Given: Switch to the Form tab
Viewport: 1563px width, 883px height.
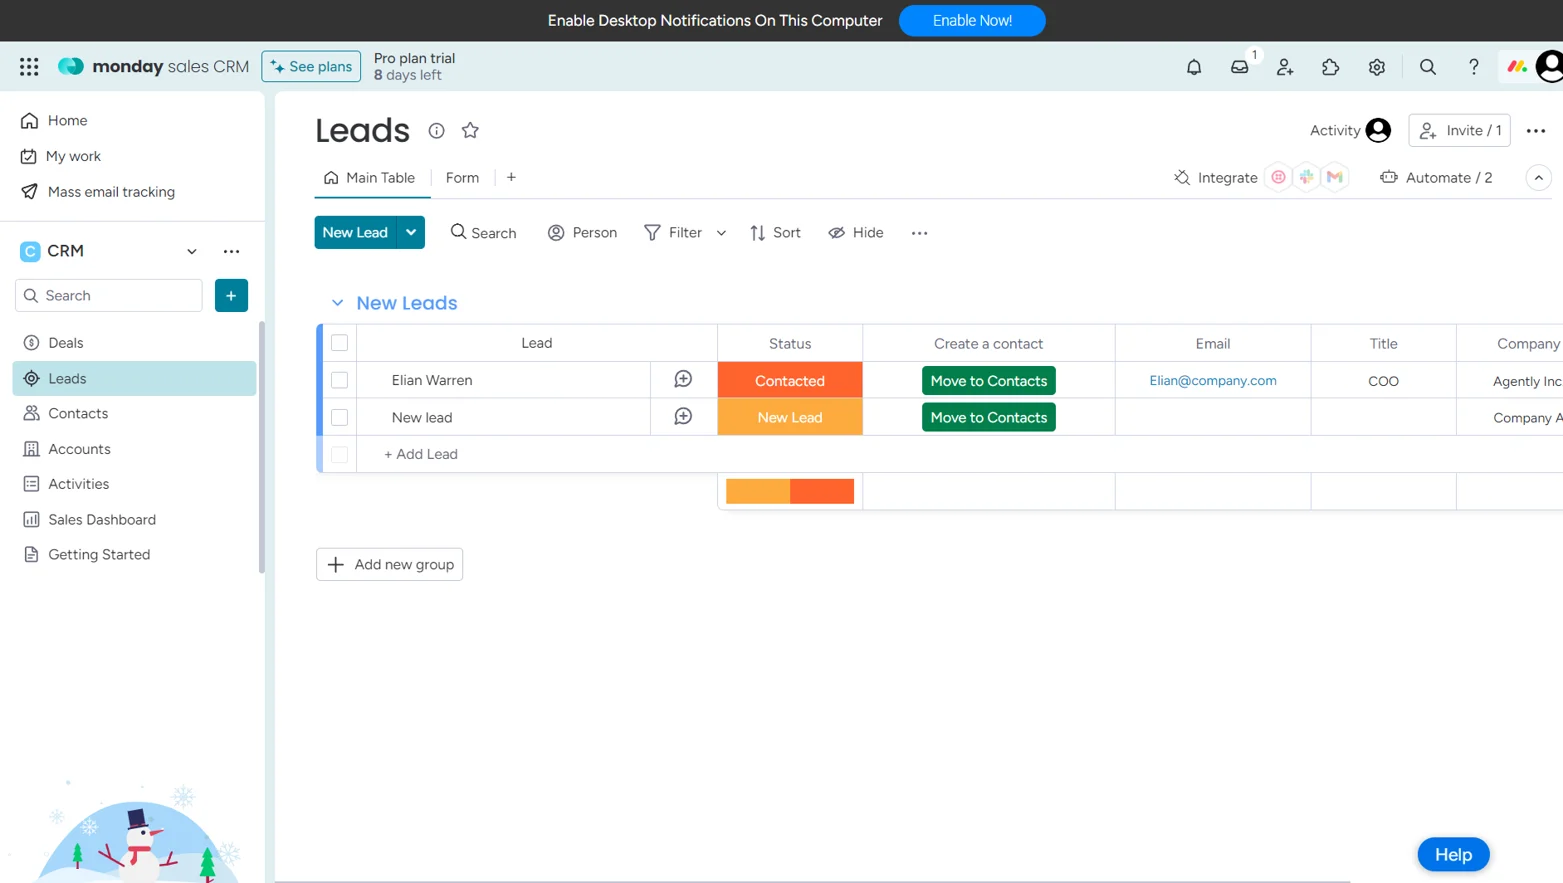Looking at the screenshot, I should (462, 177).
